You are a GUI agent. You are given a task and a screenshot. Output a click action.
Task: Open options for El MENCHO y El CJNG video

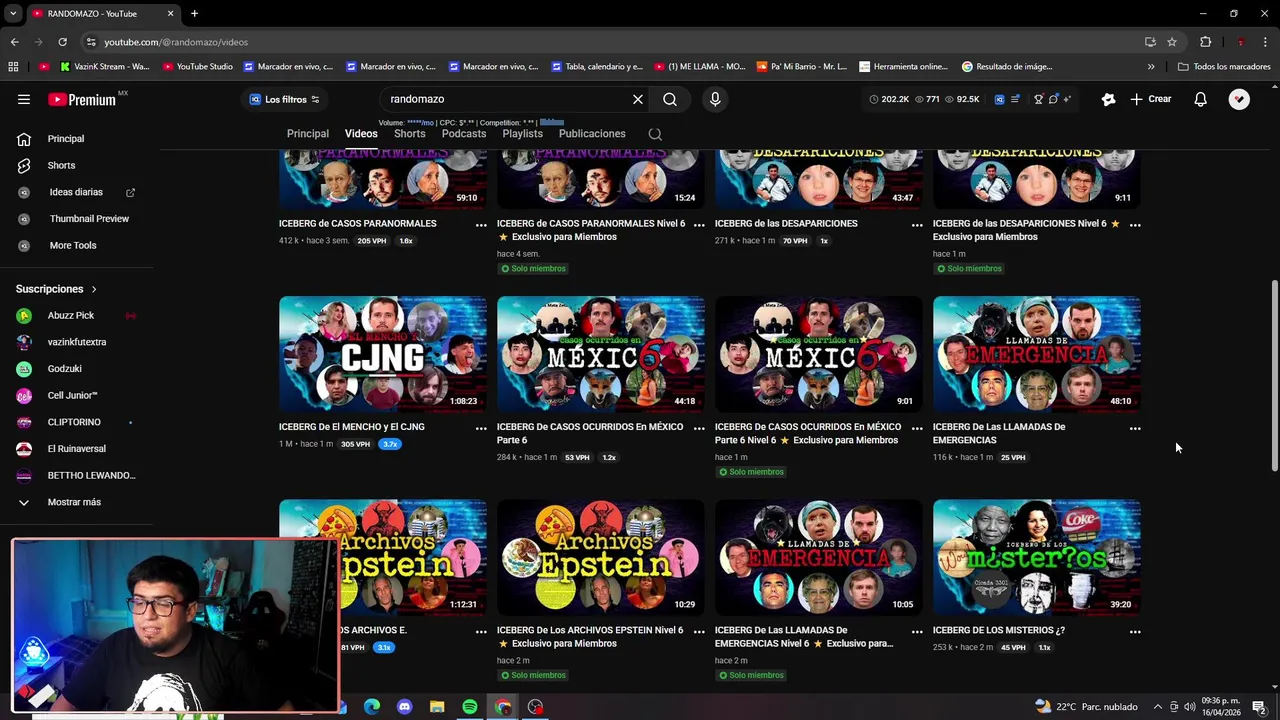coord(481,428)
